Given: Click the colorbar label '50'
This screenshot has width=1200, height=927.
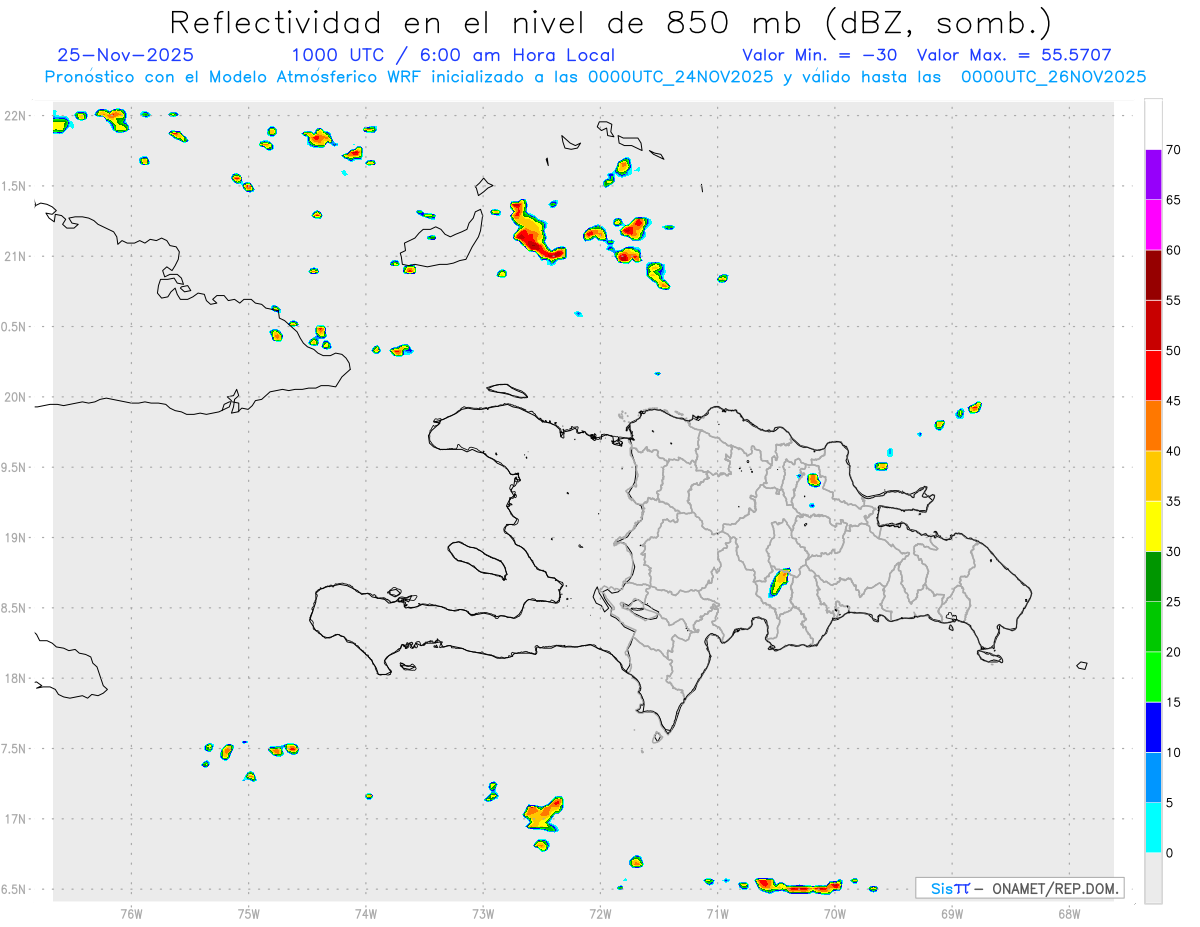Looking at the screenshot, I should pos(1173,351).
